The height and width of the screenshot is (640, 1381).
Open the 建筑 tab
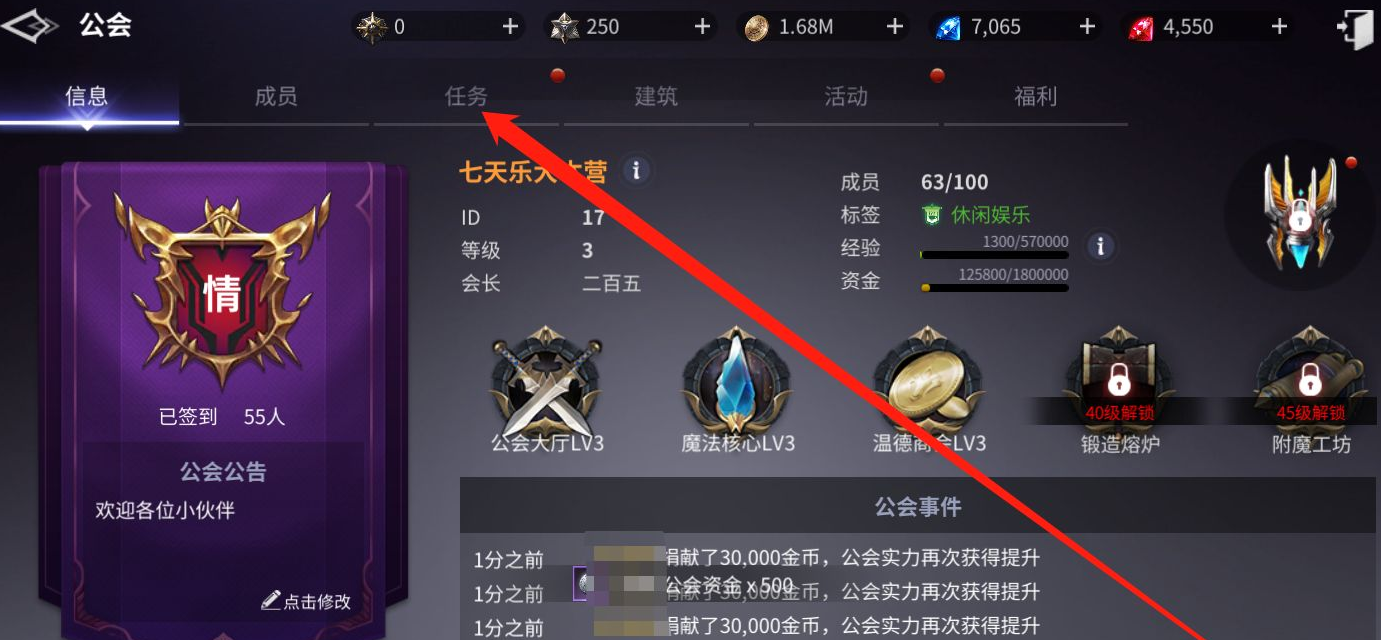(656, 96)
